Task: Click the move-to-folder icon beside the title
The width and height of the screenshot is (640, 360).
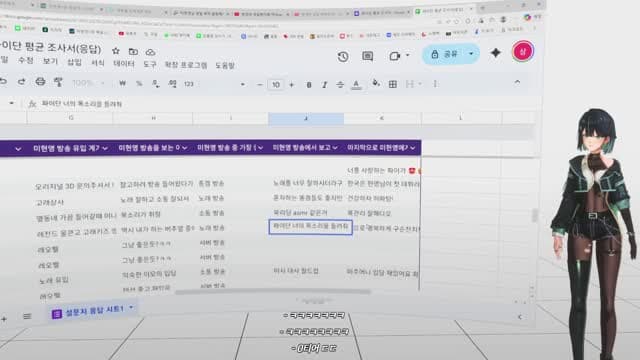Action: coord(133,51)
